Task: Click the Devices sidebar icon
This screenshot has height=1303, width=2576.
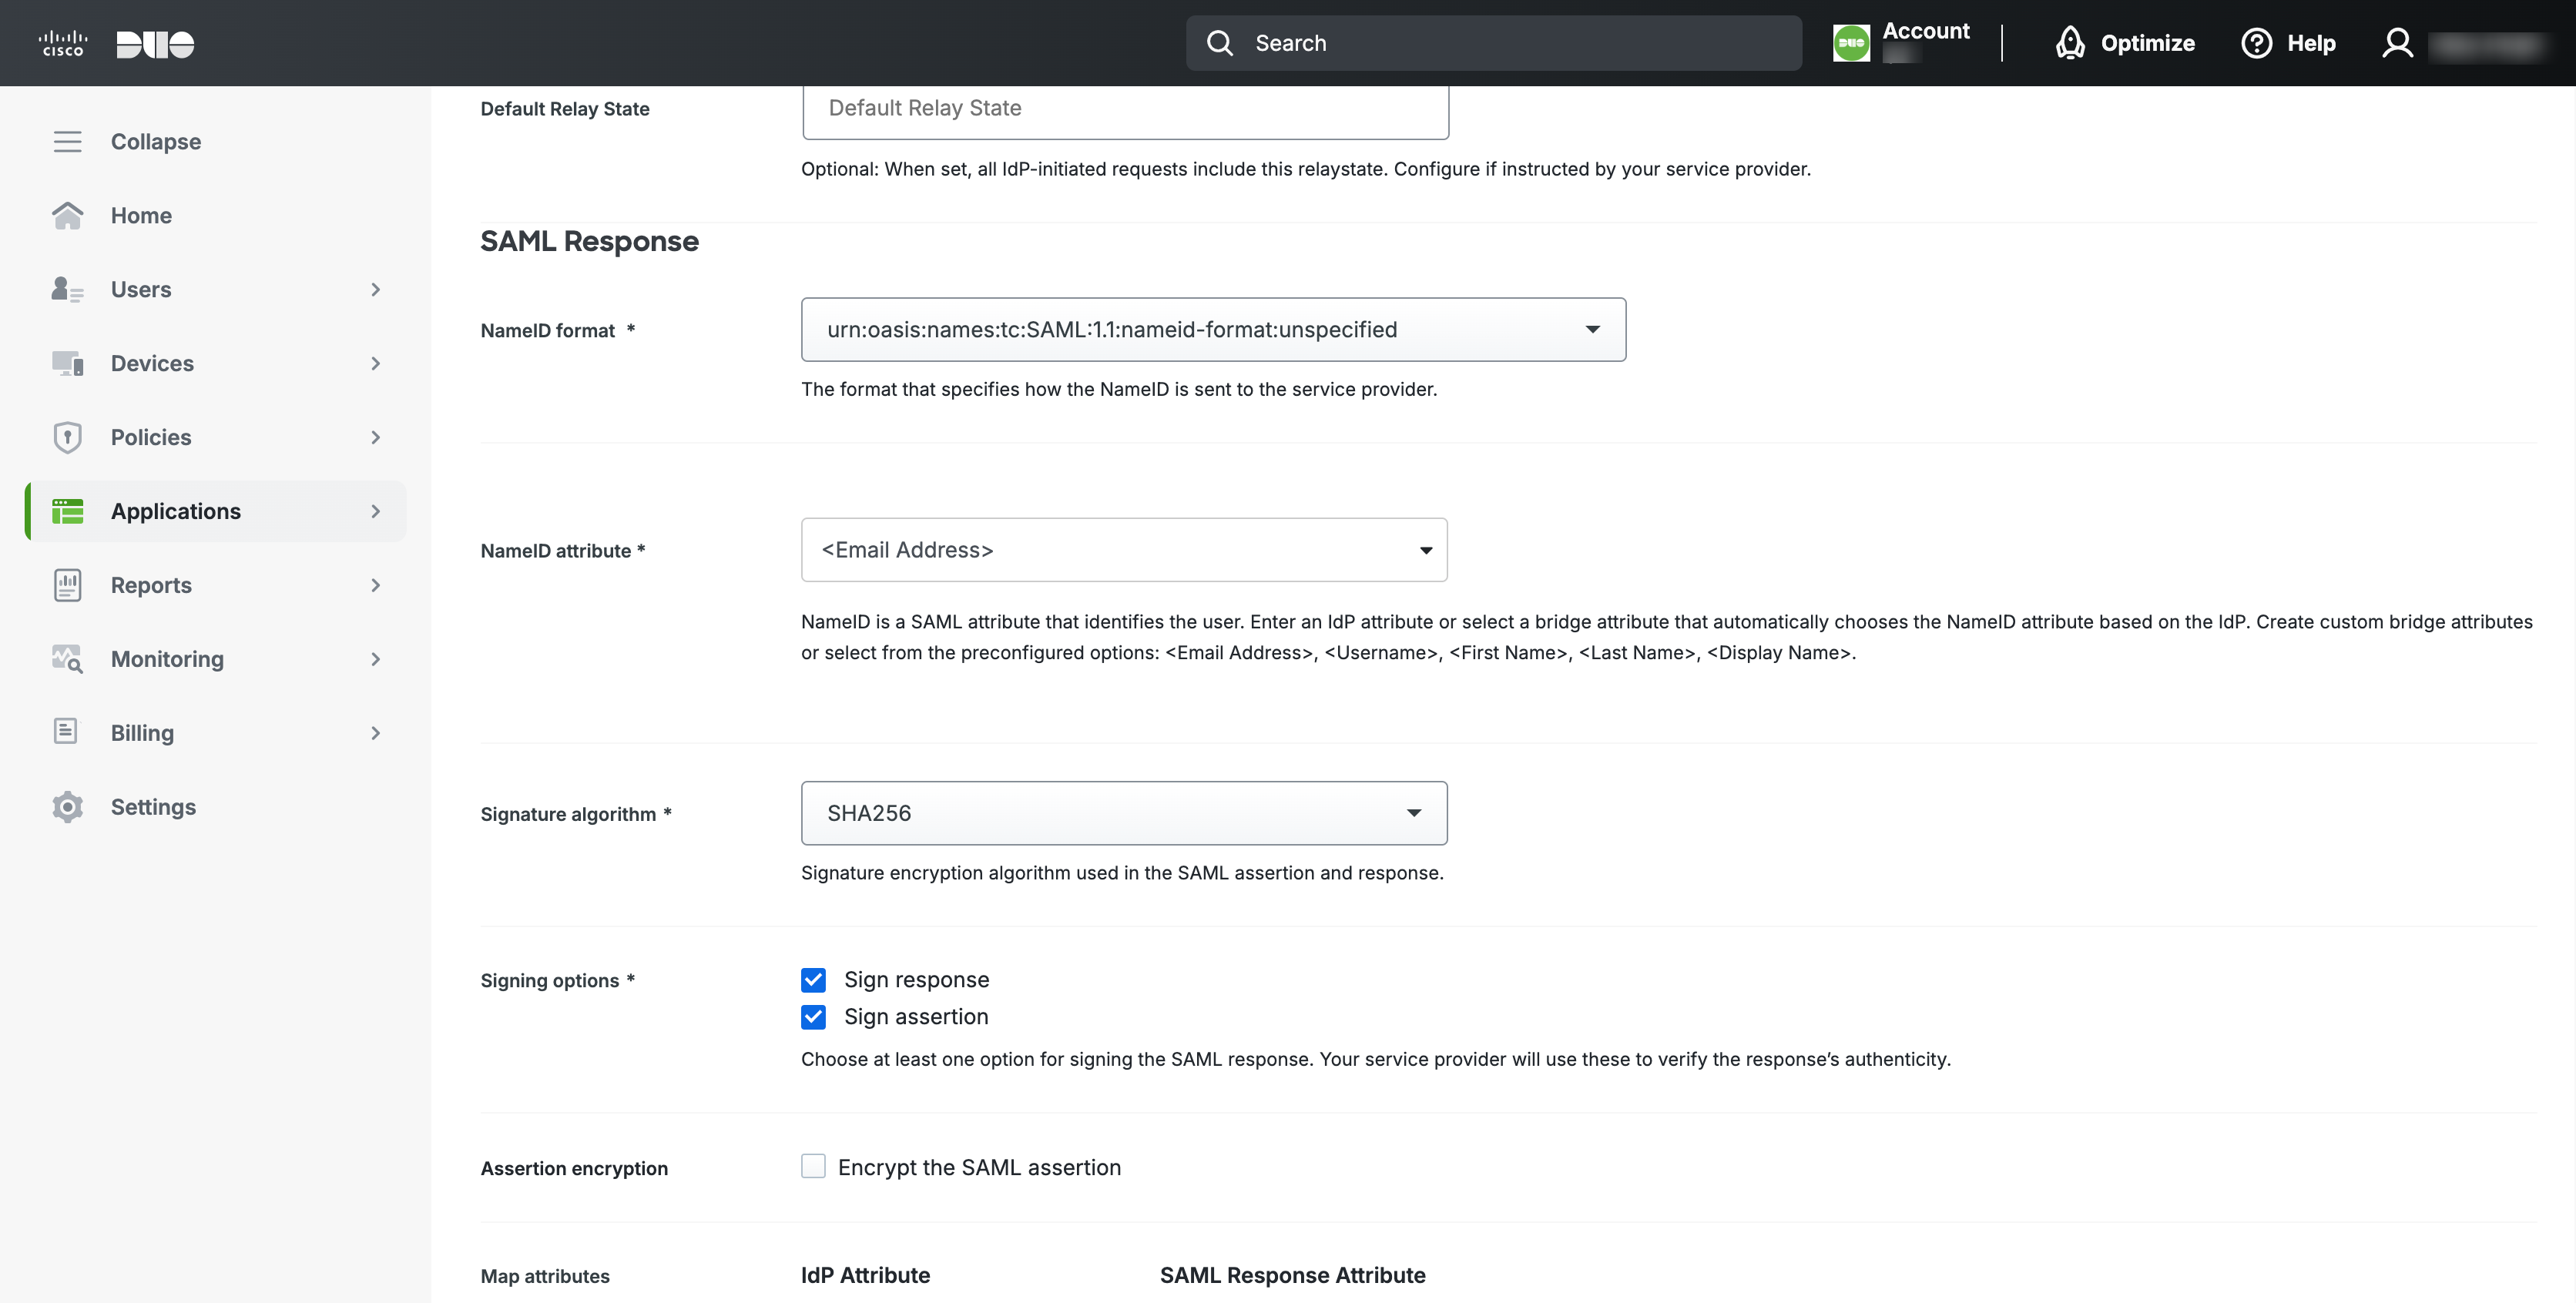Action: [67, 364]
